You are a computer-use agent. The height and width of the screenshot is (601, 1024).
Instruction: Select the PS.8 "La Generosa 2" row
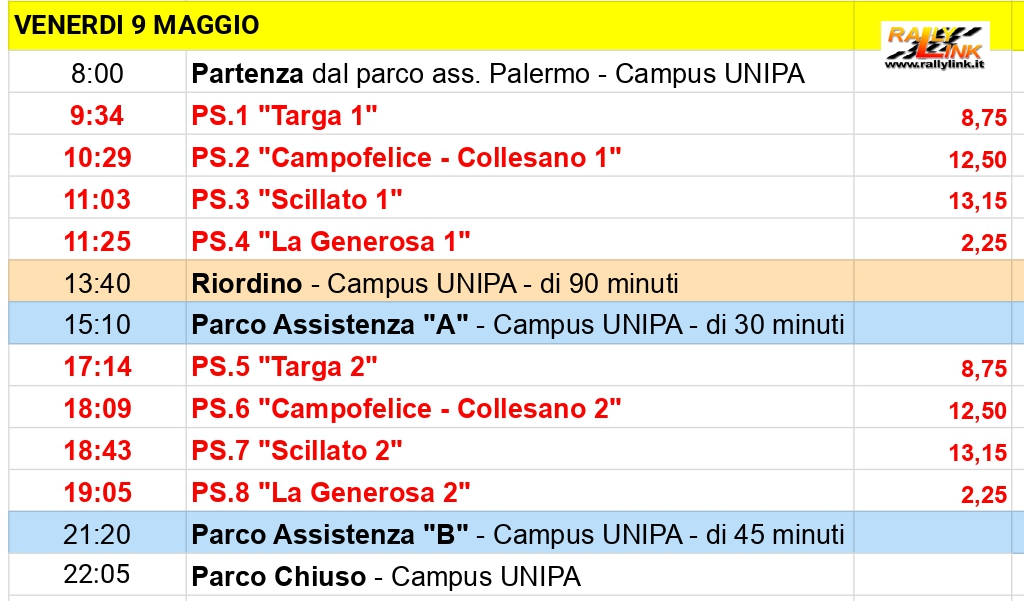(x=509, y=491)
